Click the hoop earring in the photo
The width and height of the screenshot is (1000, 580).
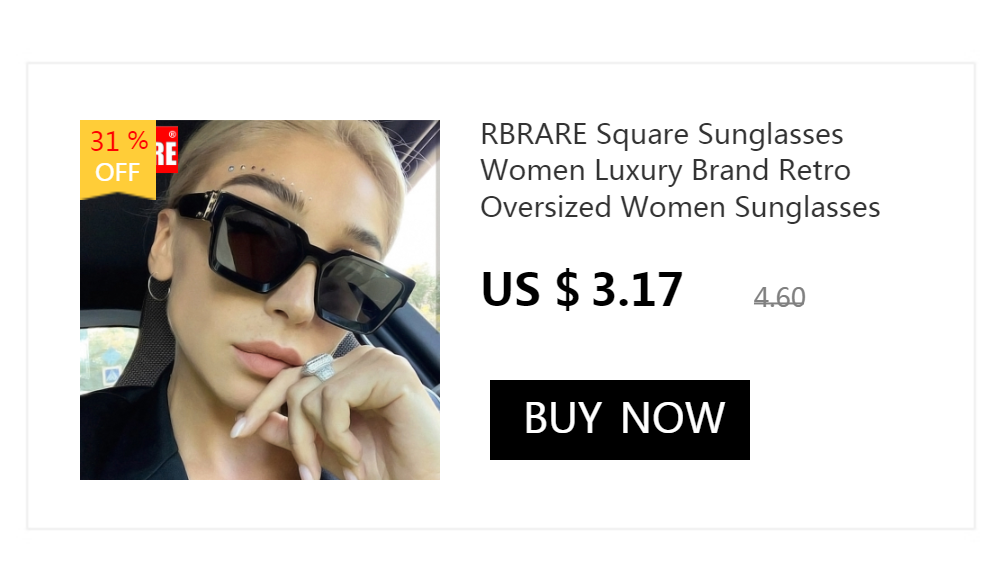158,287
